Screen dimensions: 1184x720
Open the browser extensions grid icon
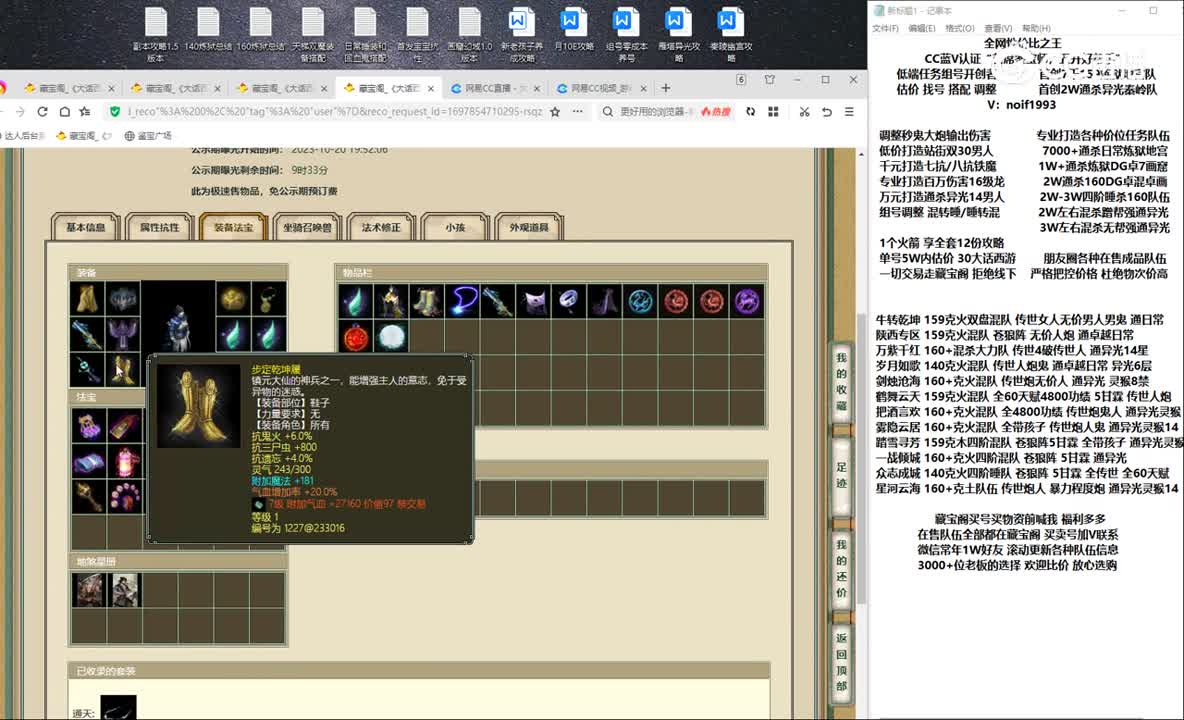pos(773,112)
